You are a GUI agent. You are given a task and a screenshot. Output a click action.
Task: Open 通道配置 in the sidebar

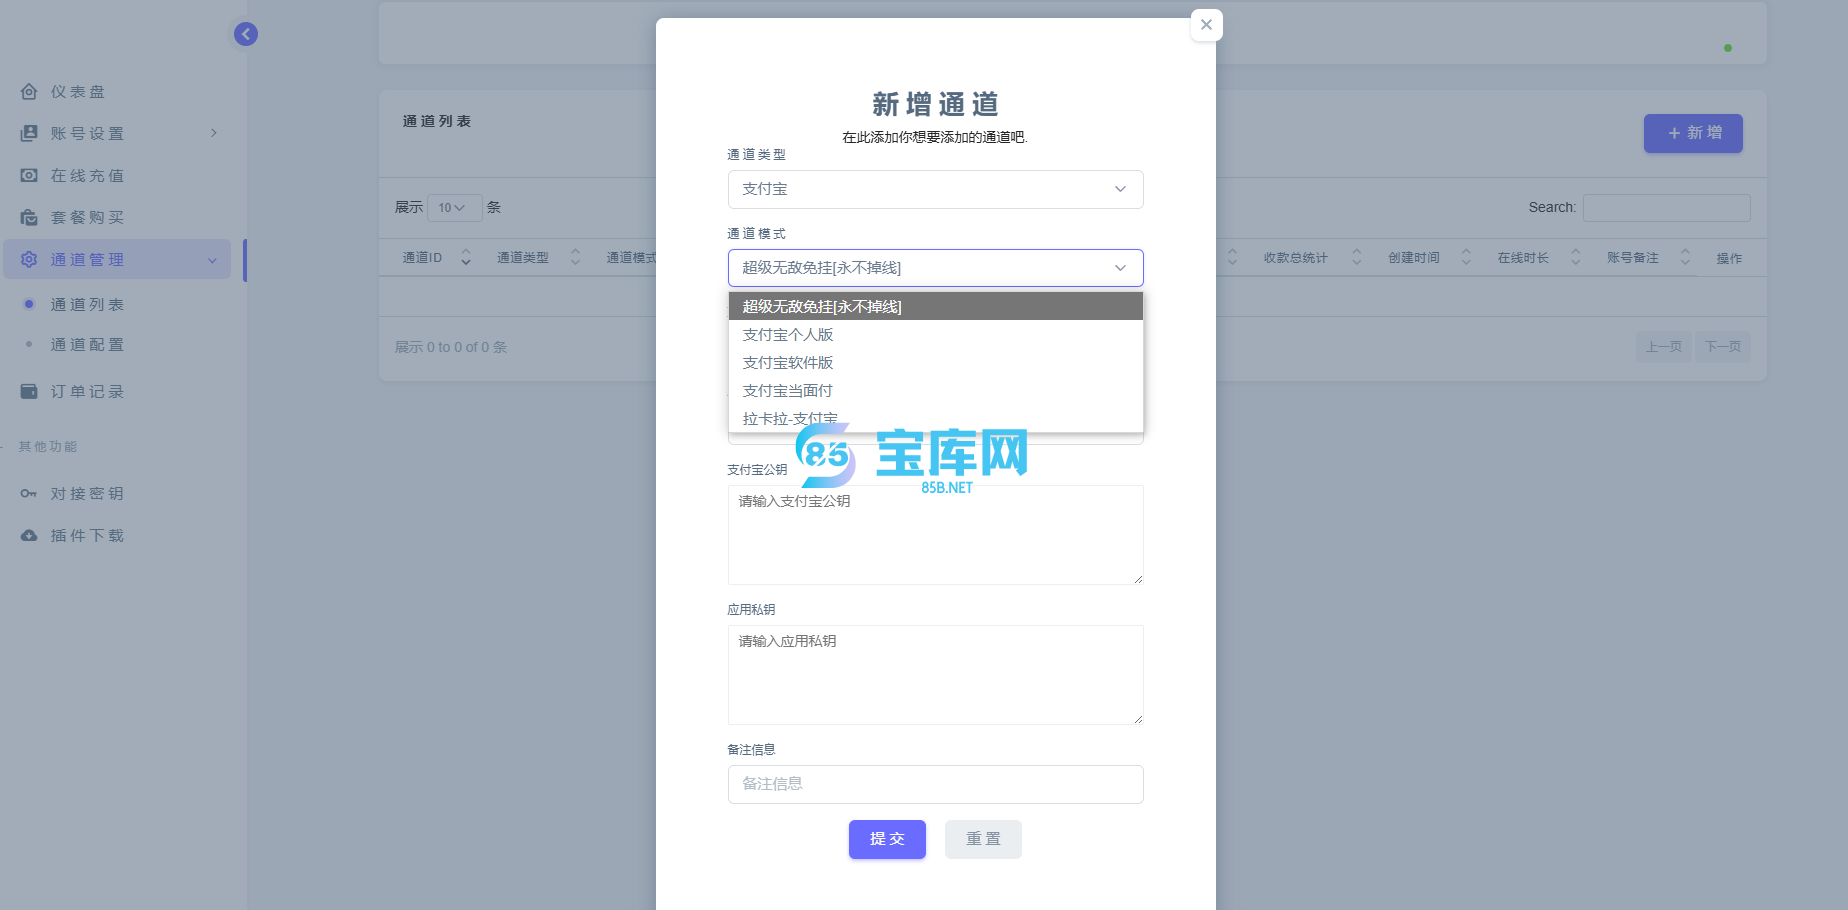[88, 345]
